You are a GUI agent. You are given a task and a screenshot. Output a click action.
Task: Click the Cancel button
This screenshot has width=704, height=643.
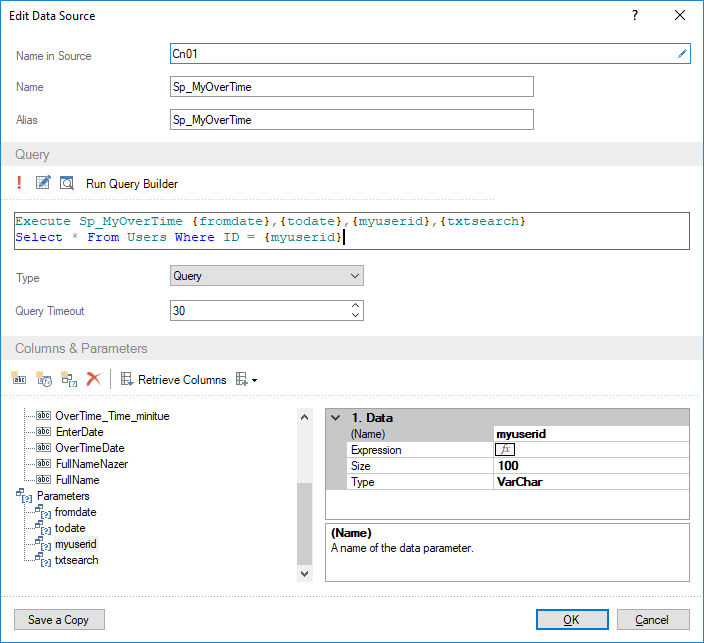click(653, 620)
